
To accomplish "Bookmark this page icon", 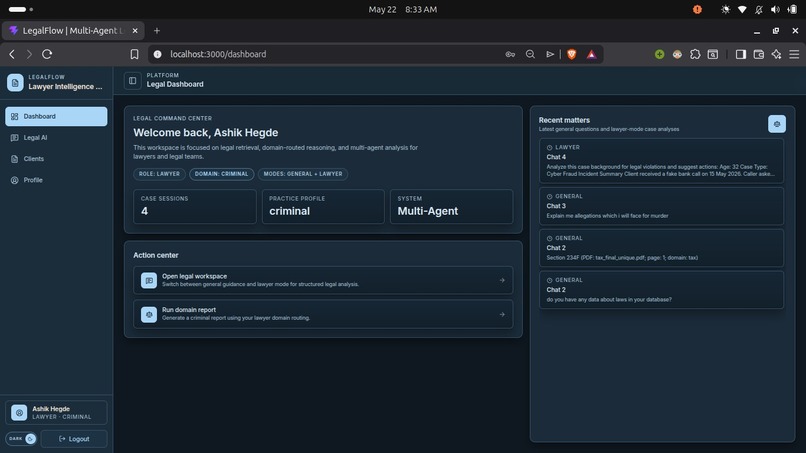I will pyautogui.click(x=134, y=54).
